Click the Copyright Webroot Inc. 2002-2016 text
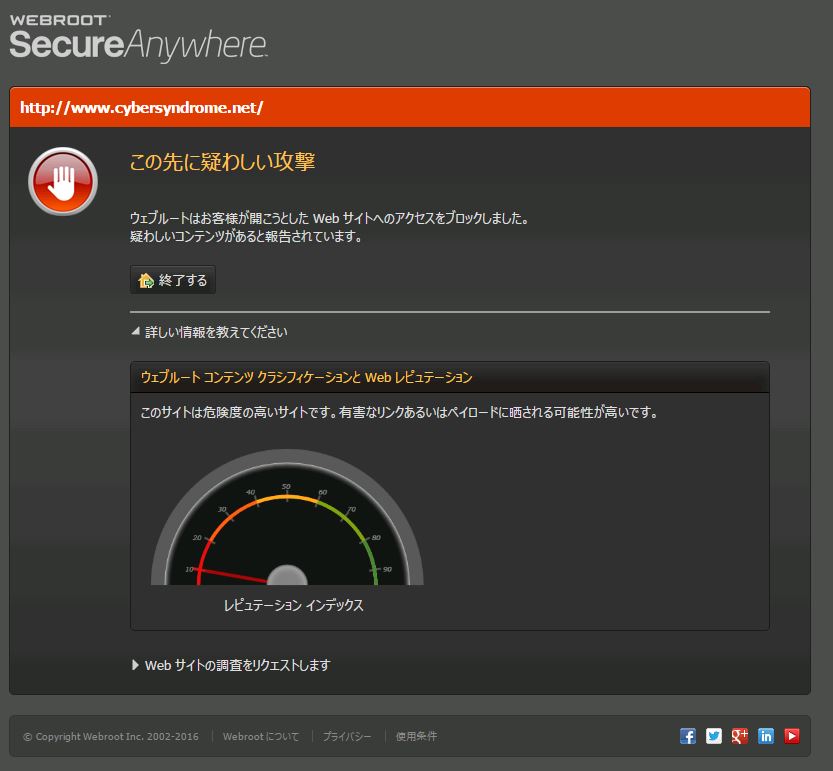This screenshot has width=833, height=771. (111, 736)
